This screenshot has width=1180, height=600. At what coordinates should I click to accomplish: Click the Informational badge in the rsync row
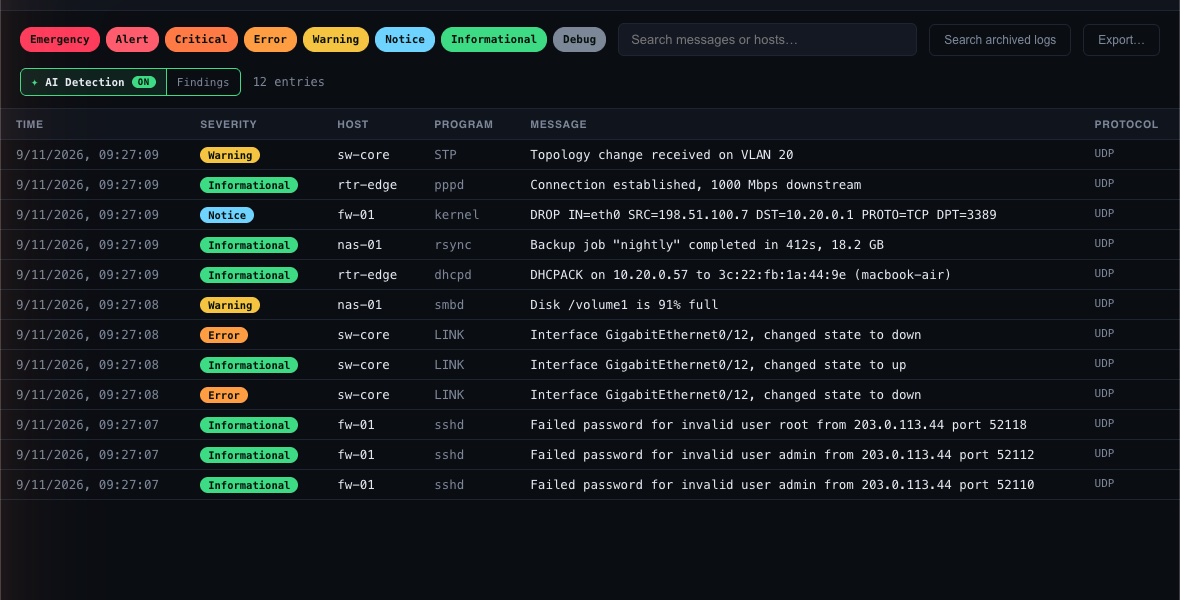[248, 245]
